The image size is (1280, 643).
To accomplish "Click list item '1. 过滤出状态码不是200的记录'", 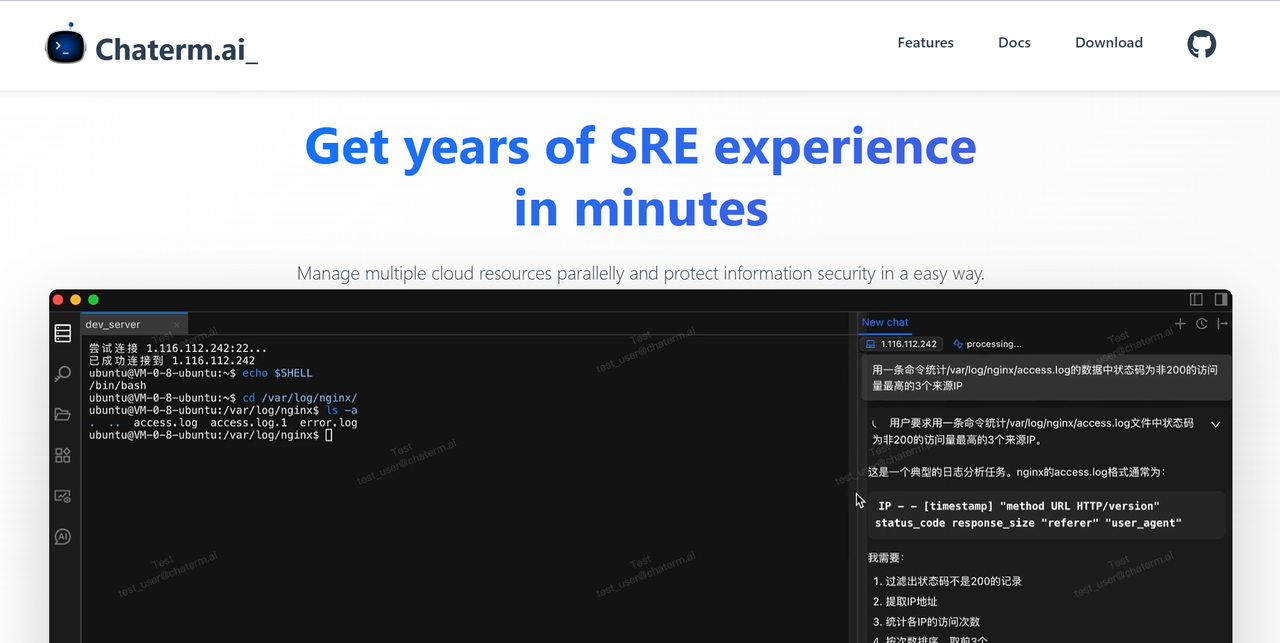I will click(947, 581).
